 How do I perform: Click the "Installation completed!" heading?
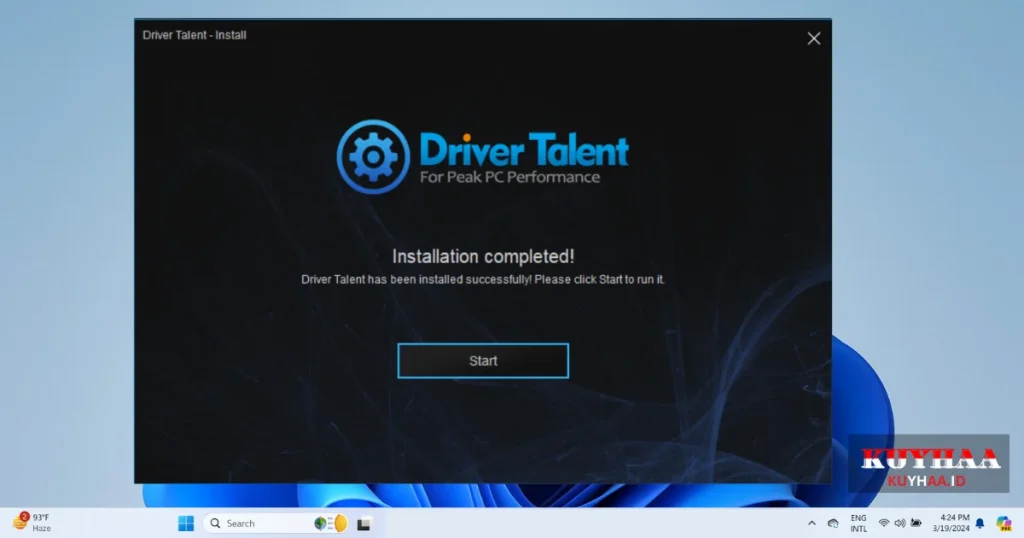pyautogui.click(x=483, y=257)
